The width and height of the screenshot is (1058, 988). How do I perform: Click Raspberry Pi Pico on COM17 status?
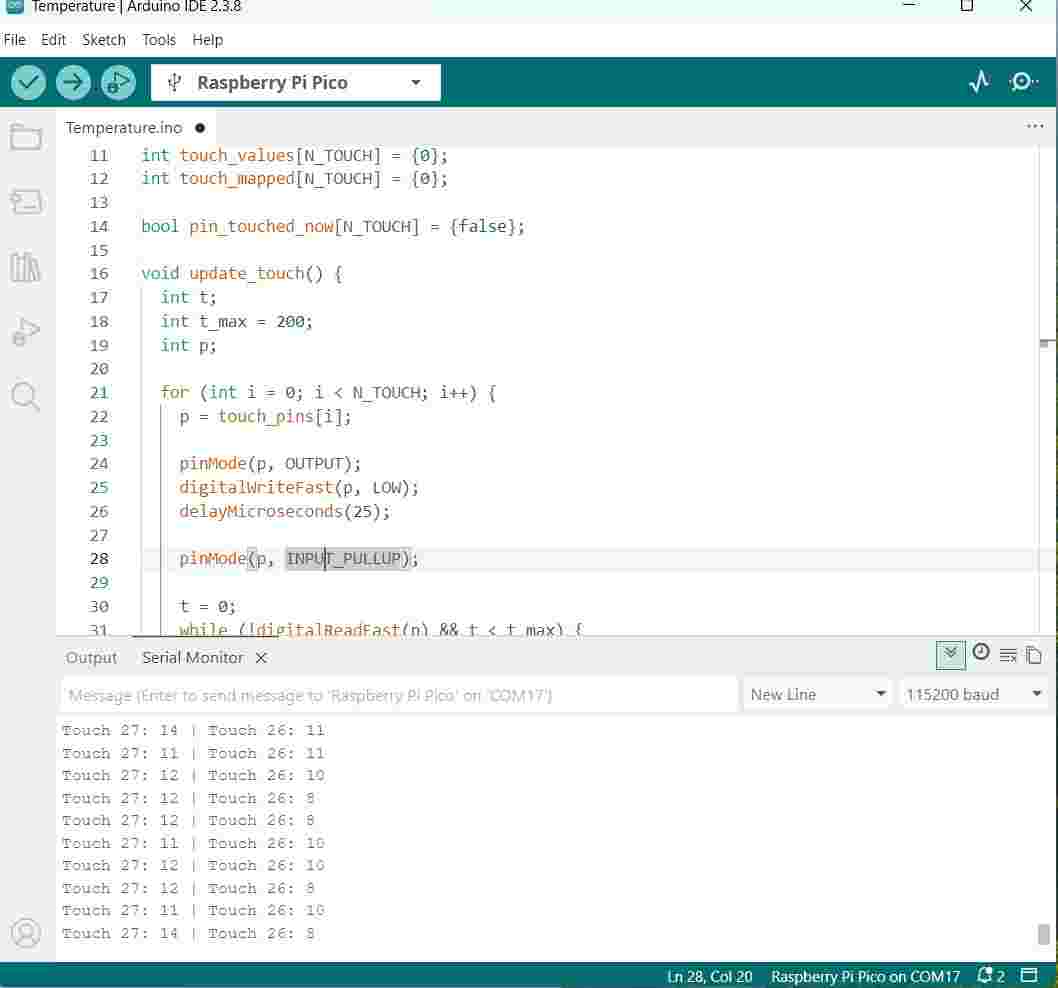pos(866,977)
